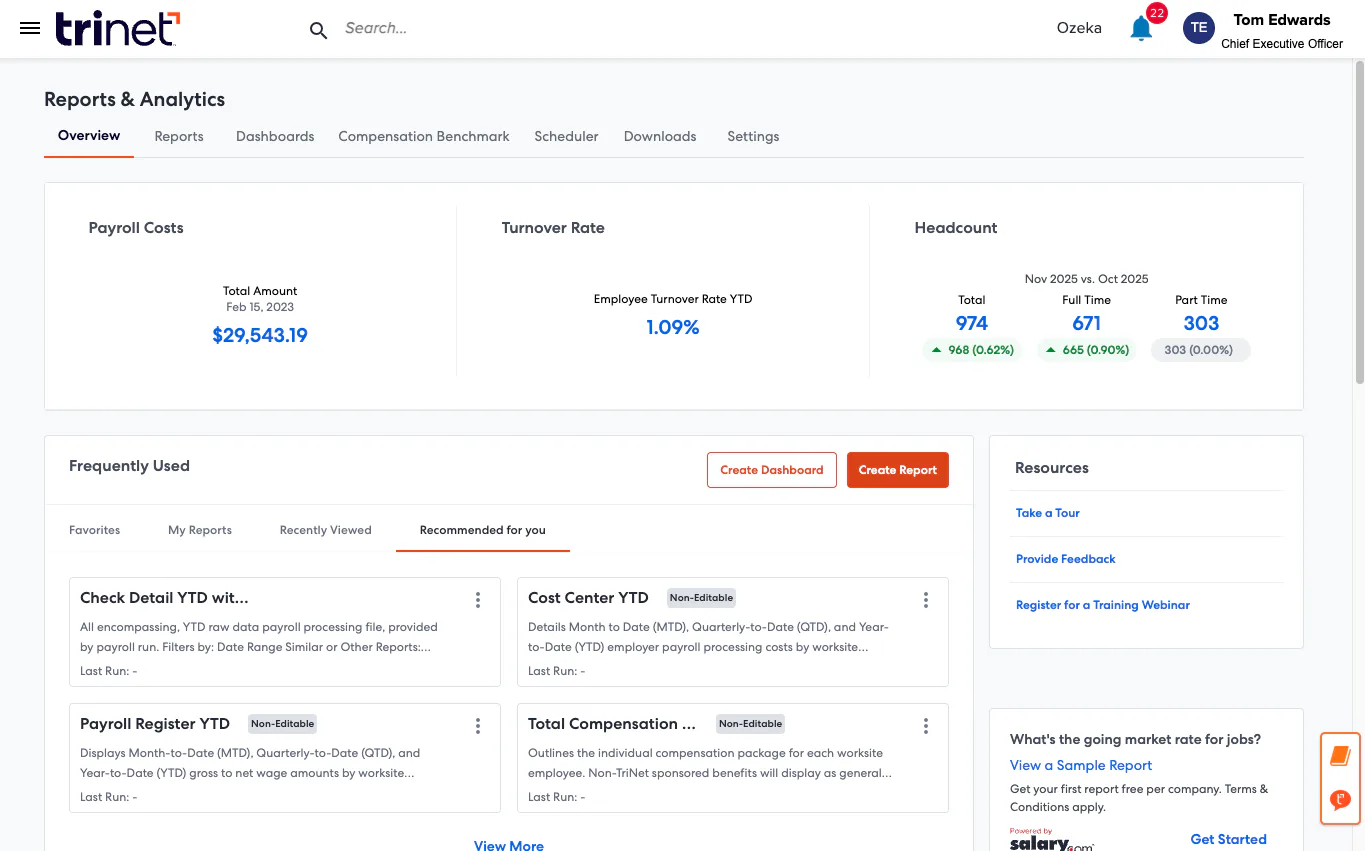Click the Provide Feedback link

point(1066,559)
